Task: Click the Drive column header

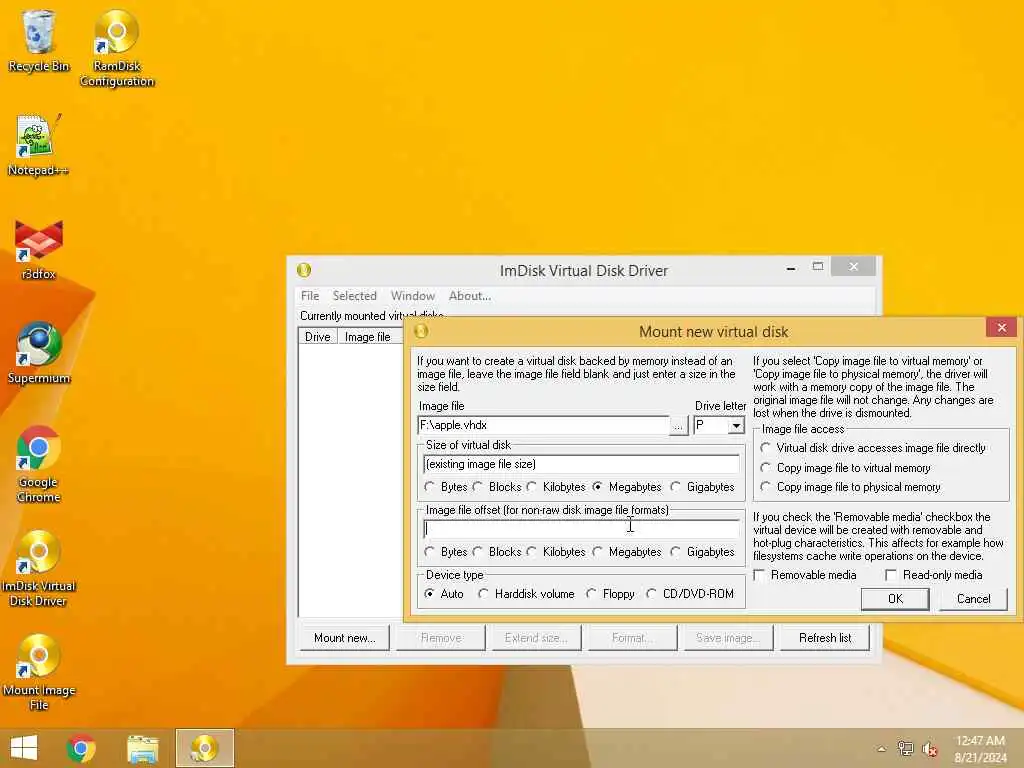Action: [317, 337]
